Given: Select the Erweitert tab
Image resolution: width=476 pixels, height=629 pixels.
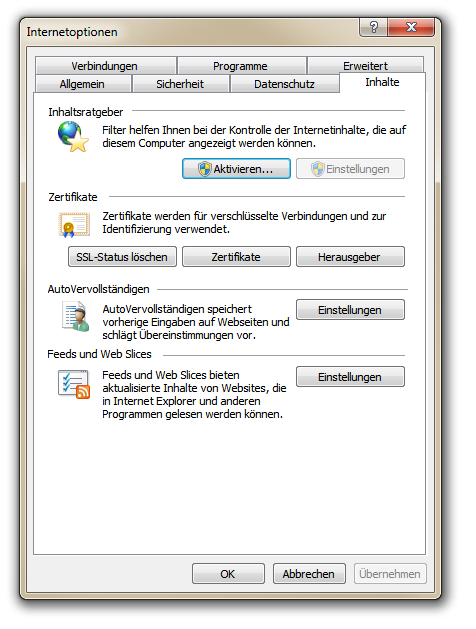Looking at the screenshot, I should 365,65.
